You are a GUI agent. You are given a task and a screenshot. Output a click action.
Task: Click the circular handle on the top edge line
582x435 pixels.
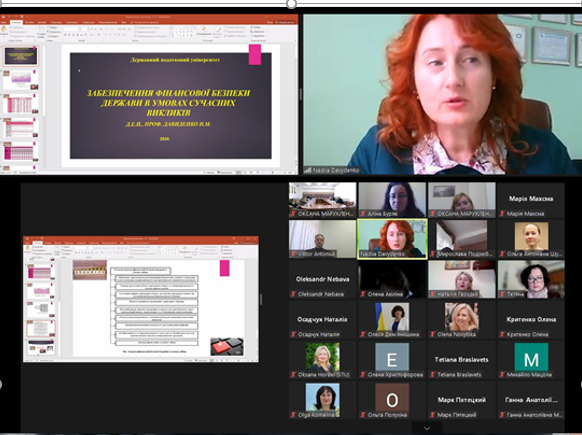pos(291,4)
